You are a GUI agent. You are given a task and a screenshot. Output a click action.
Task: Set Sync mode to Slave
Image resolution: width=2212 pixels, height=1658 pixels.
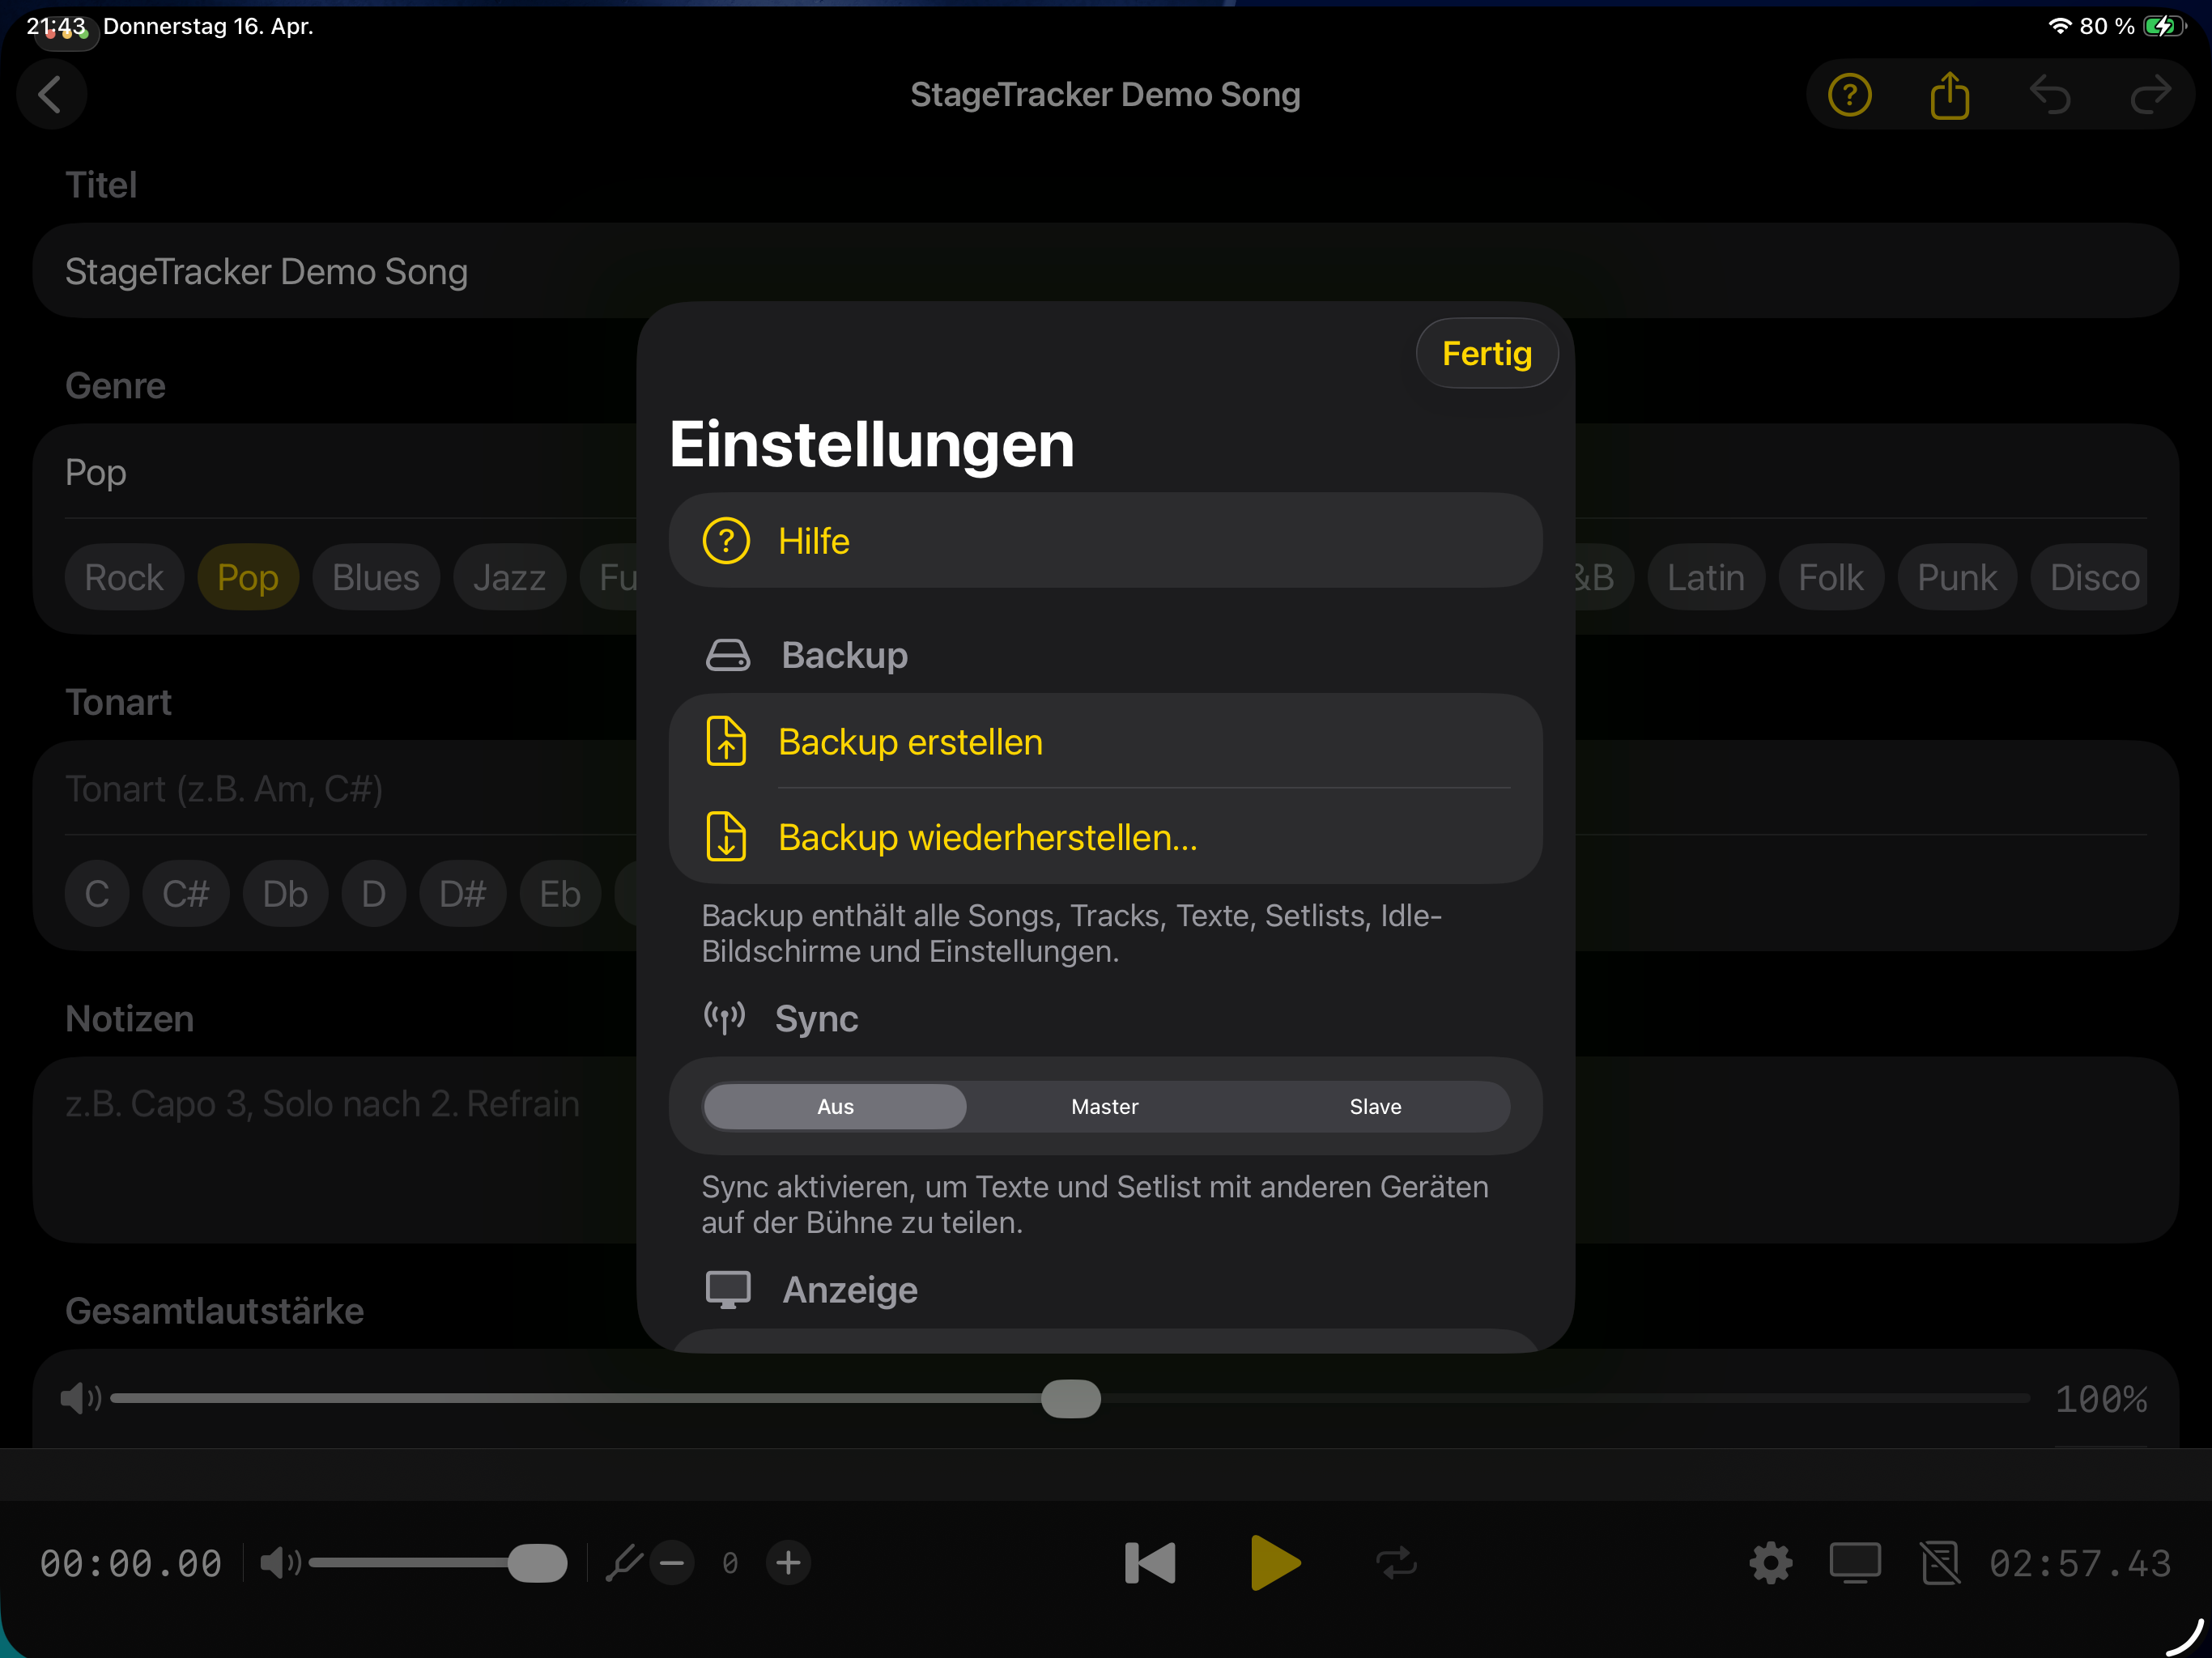click(1375, 1106)
